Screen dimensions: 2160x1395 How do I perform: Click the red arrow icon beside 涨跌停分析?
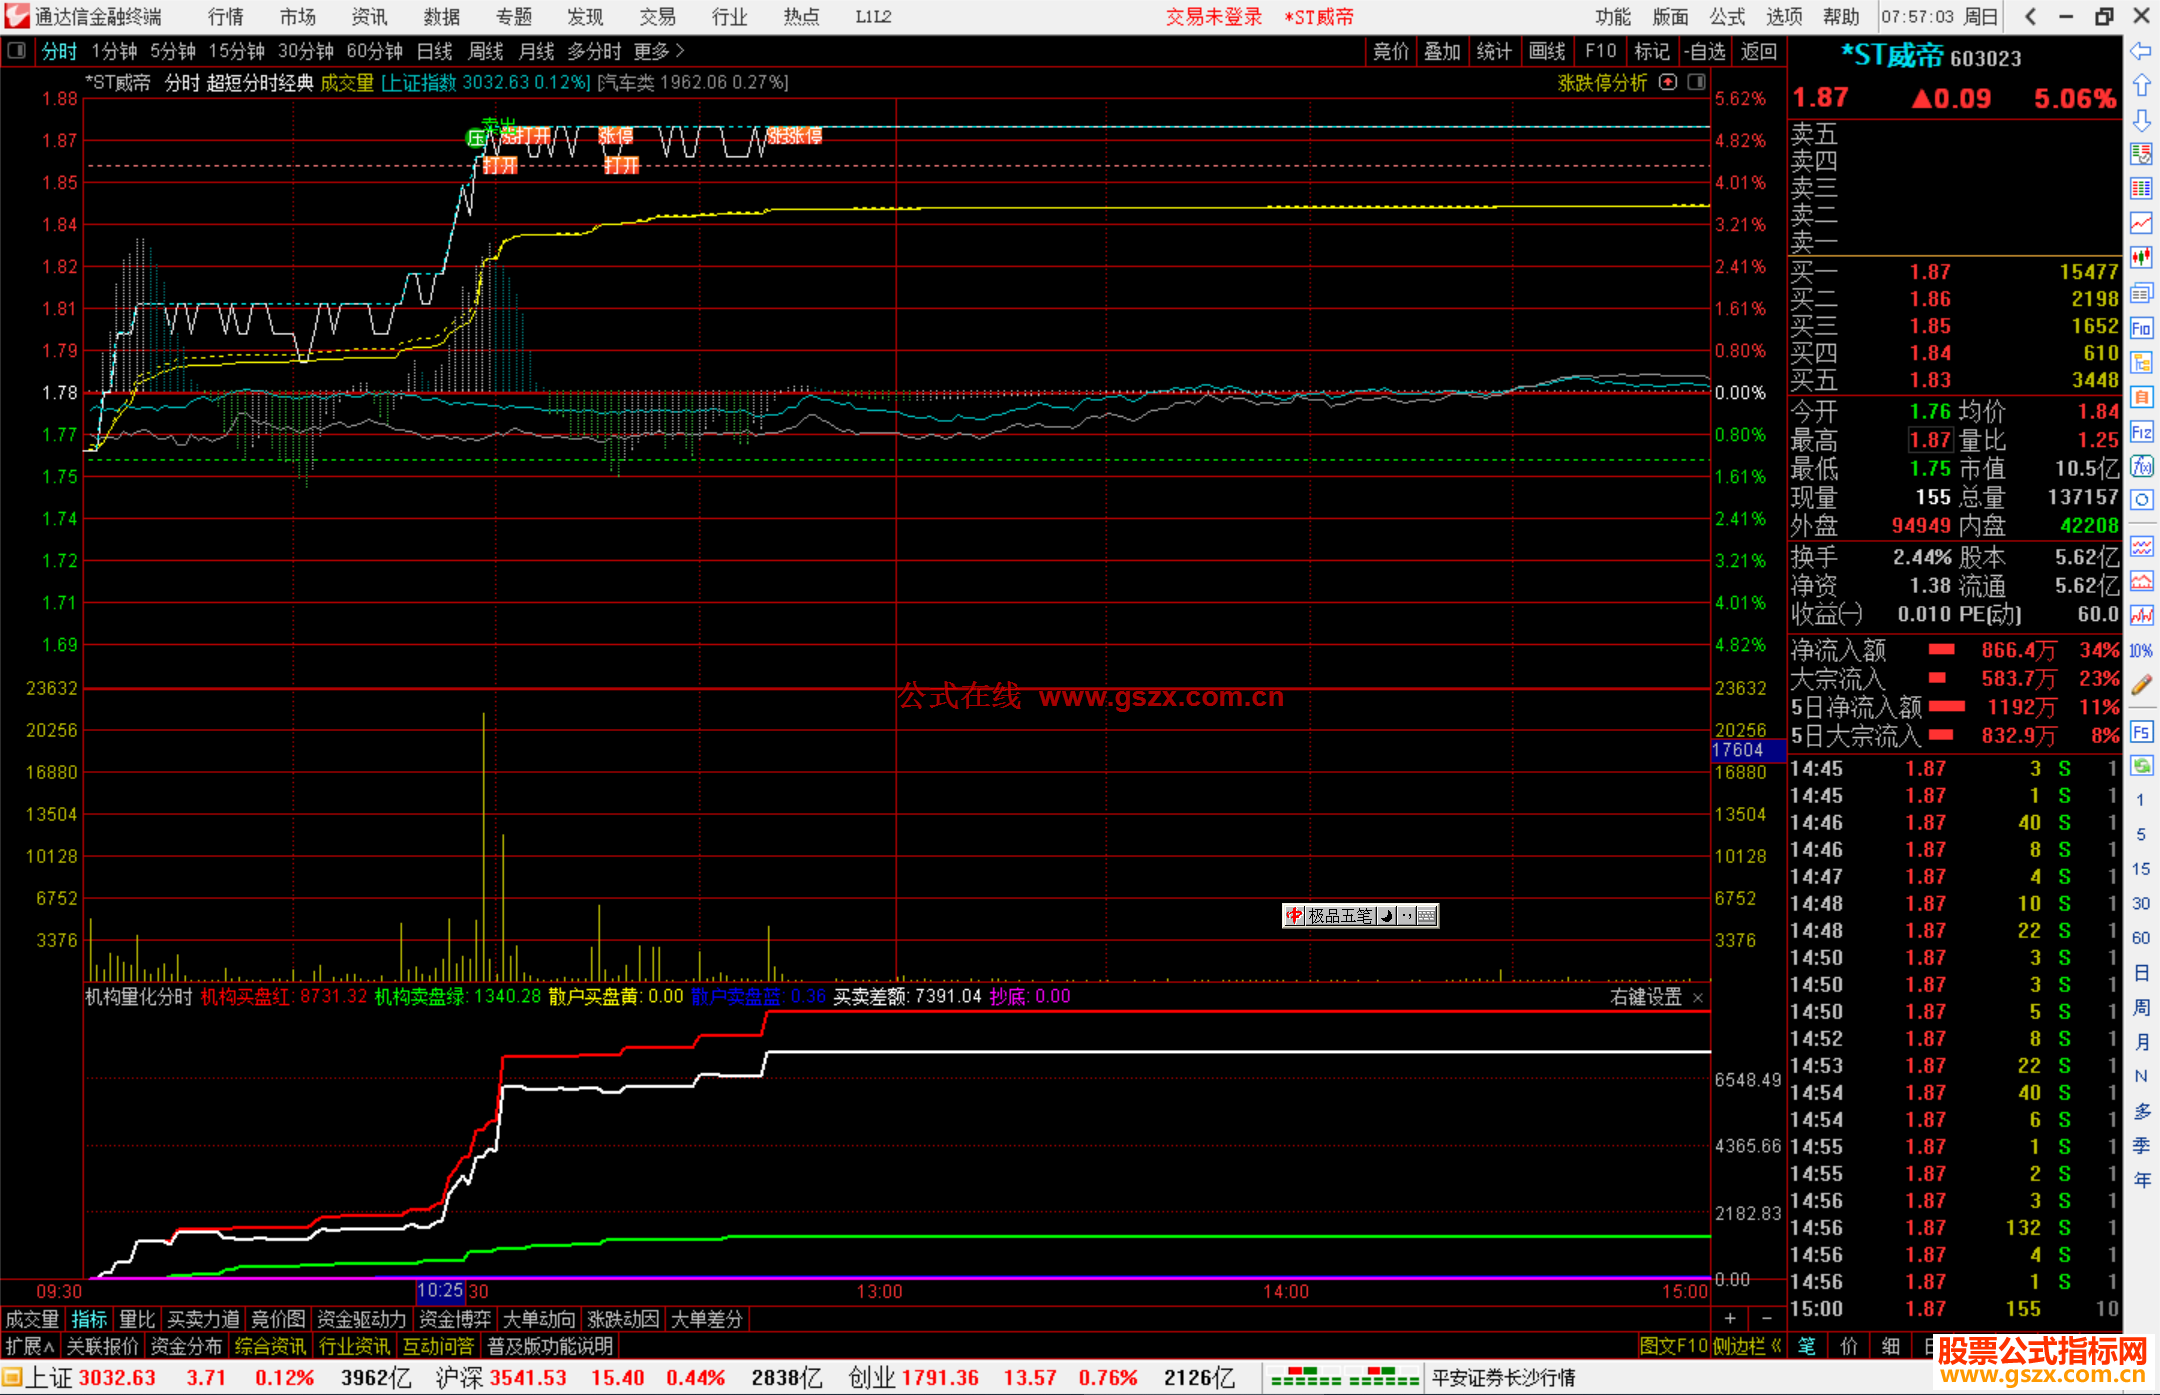[x=1667, y=83]
